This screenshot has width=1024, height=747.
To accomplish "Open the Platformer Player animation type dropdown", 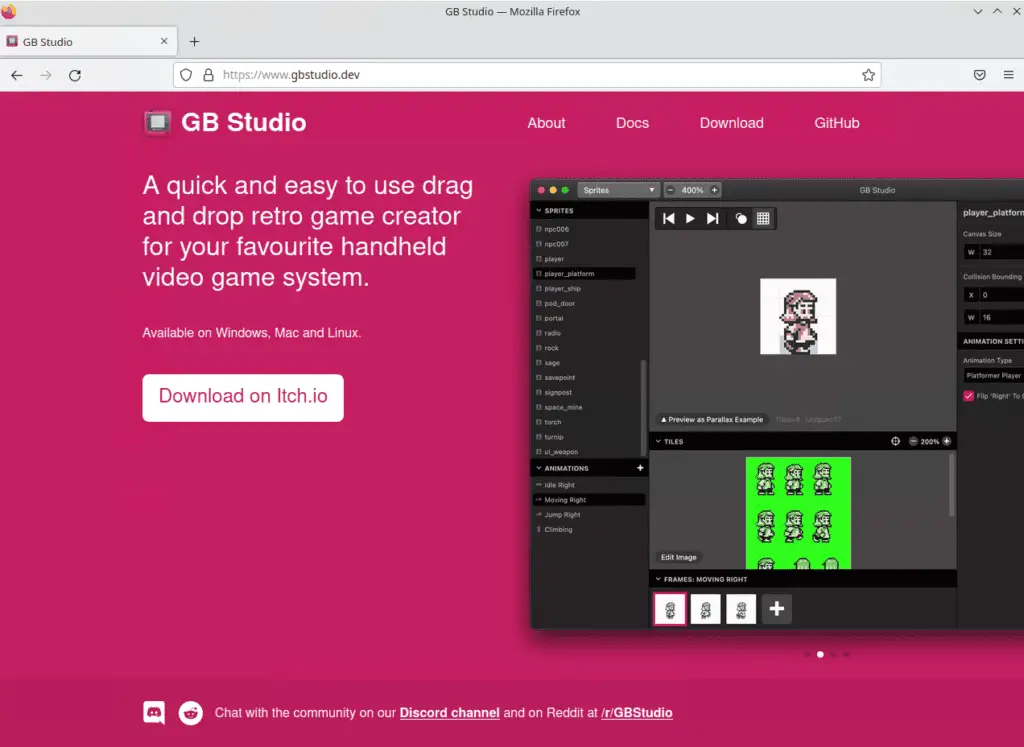I will coord(993,375).
